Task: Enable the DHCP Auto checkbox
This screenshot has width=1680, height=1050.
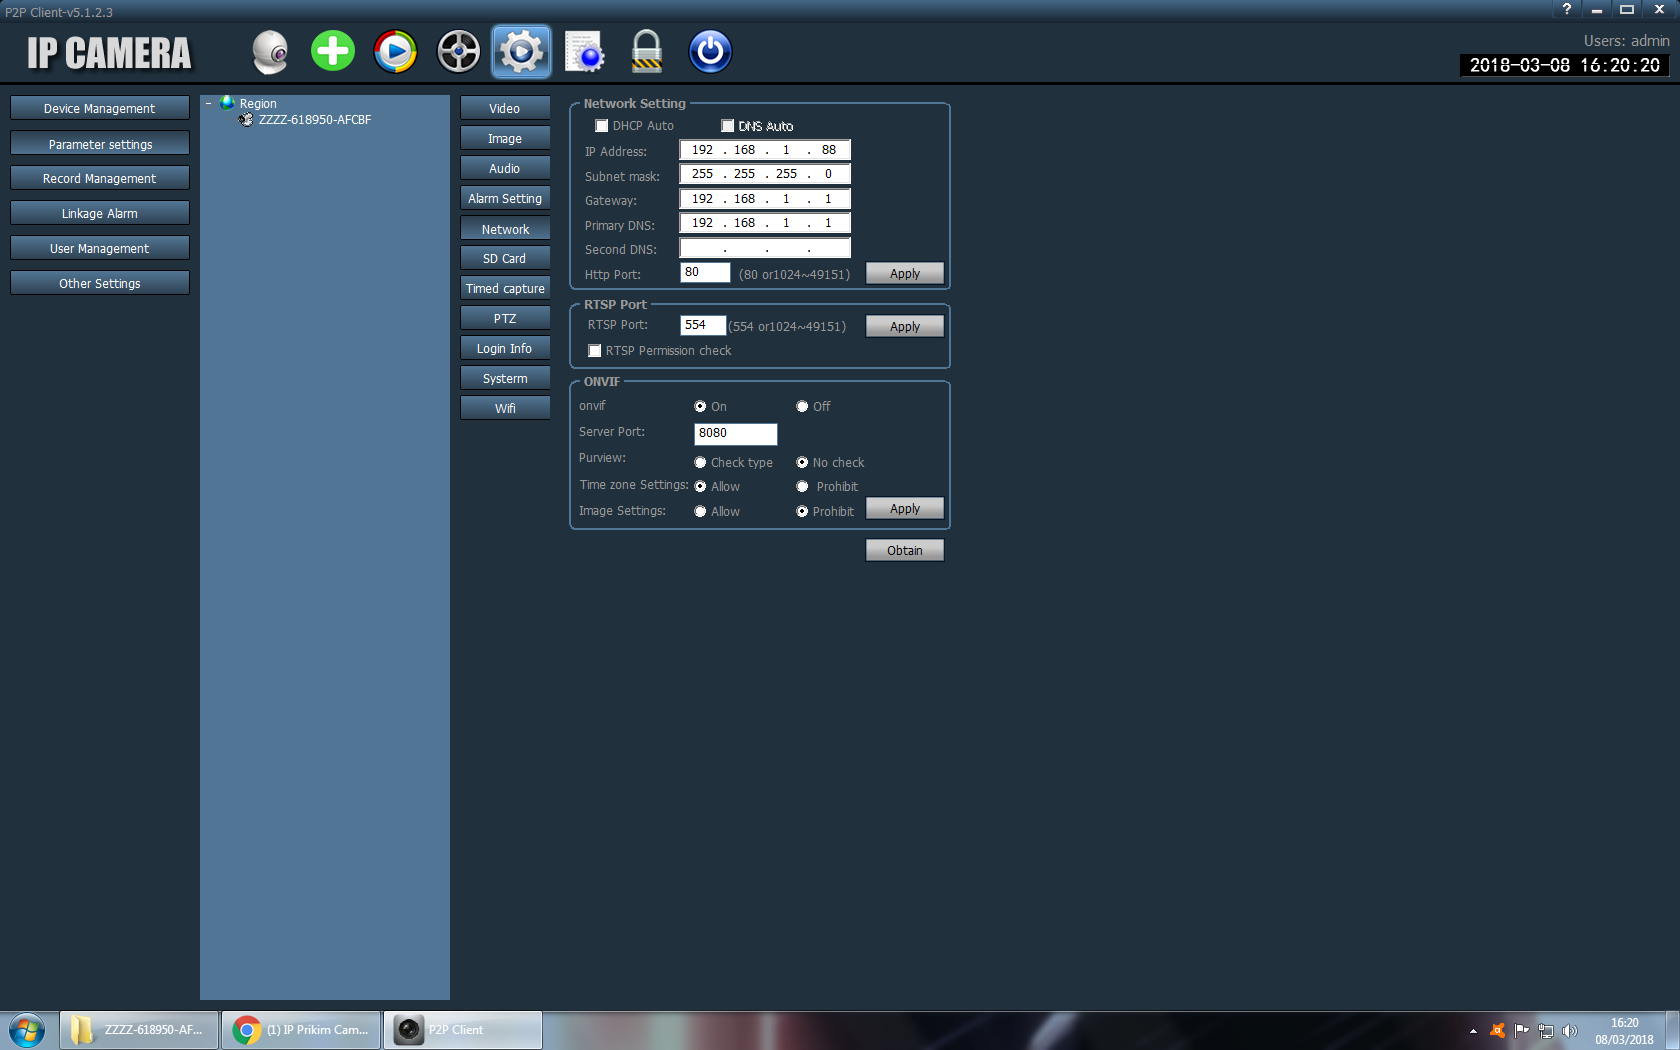Action: (602, 126)
